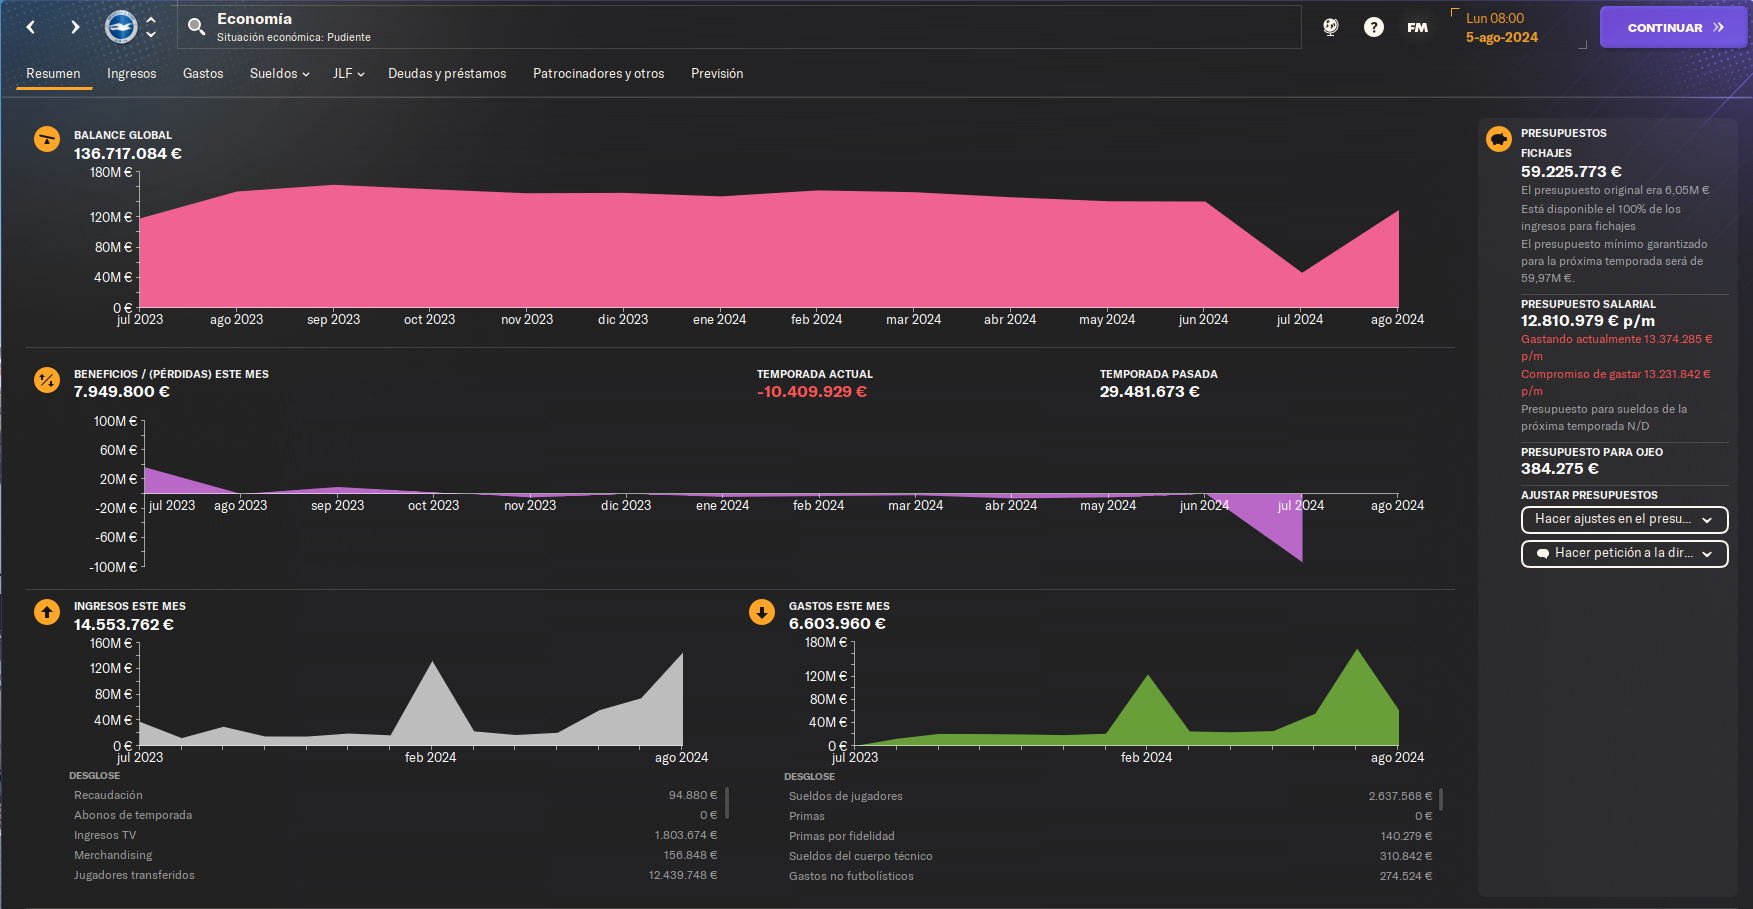Expand the Sueldos dropdown tab
The width and height of the screenshot is (1753, 909).
pyautogui.click(x=280, y=74)
